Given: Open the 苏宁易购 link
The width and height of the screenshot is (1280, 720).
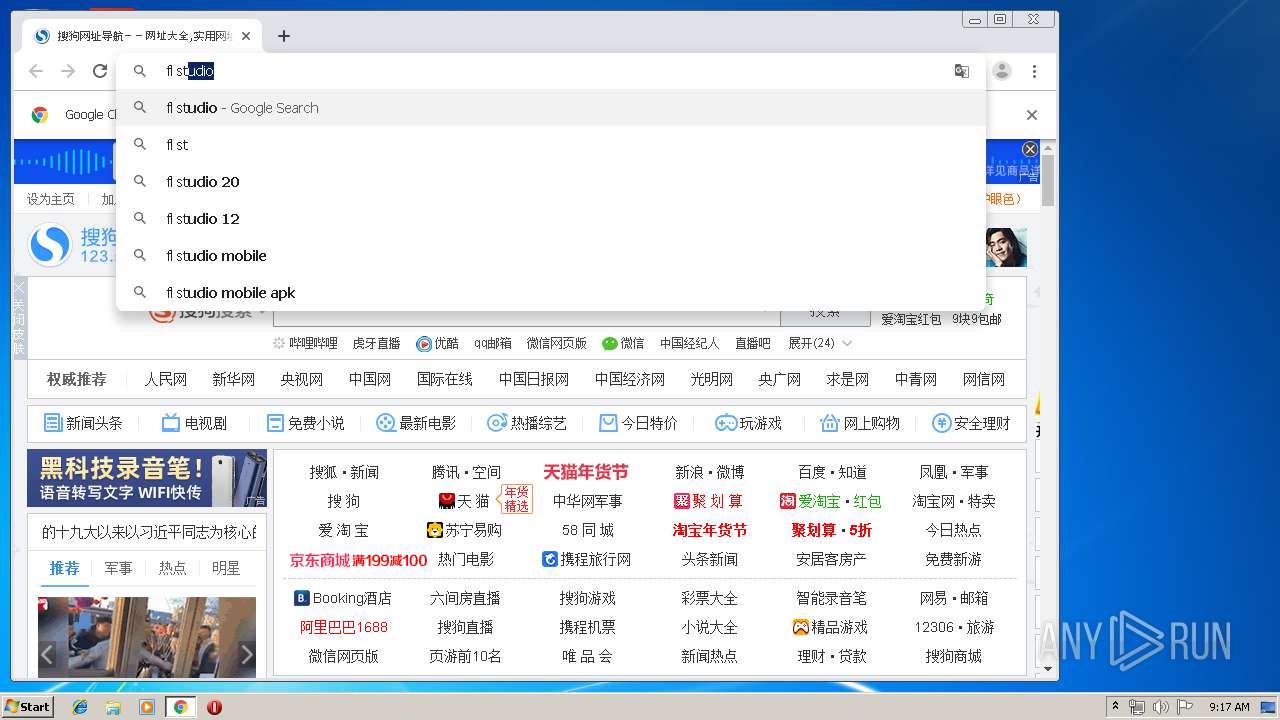Looking at the screenshot, I should click(x=464, y=530).
